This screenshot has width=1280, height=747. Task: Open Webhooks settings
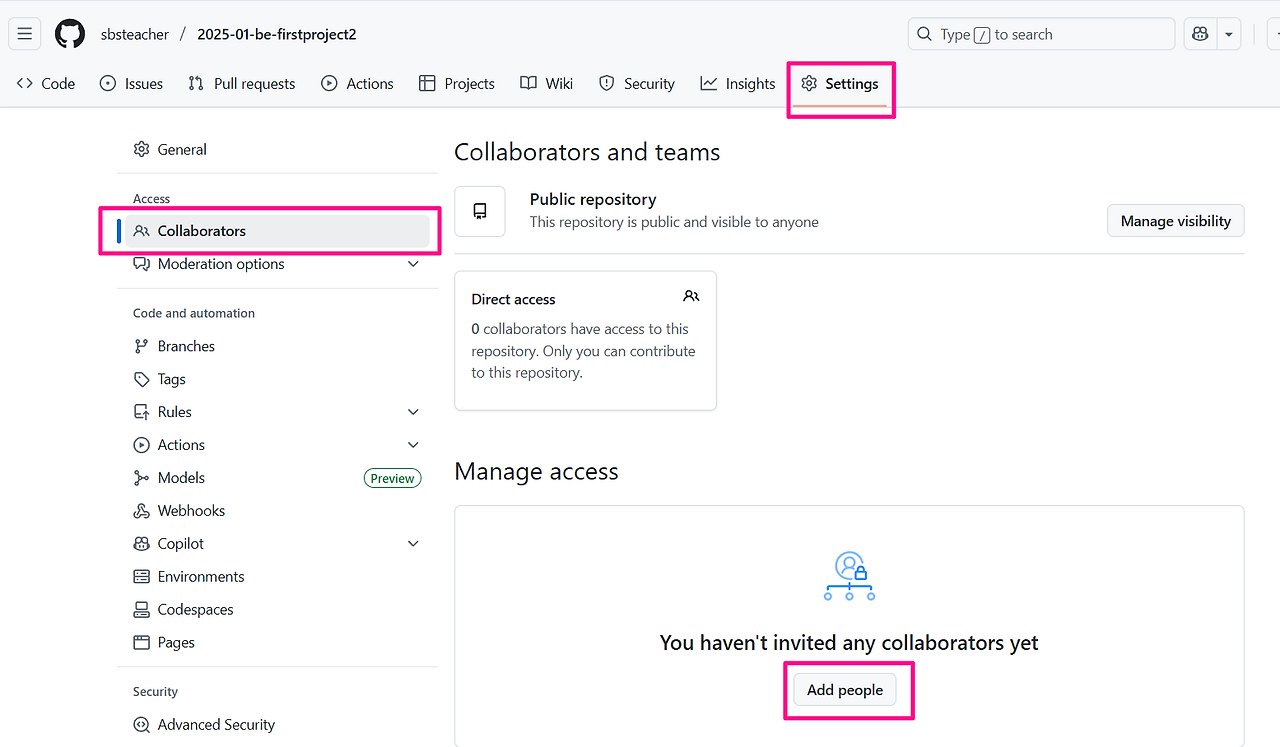[x=277, y=511]
